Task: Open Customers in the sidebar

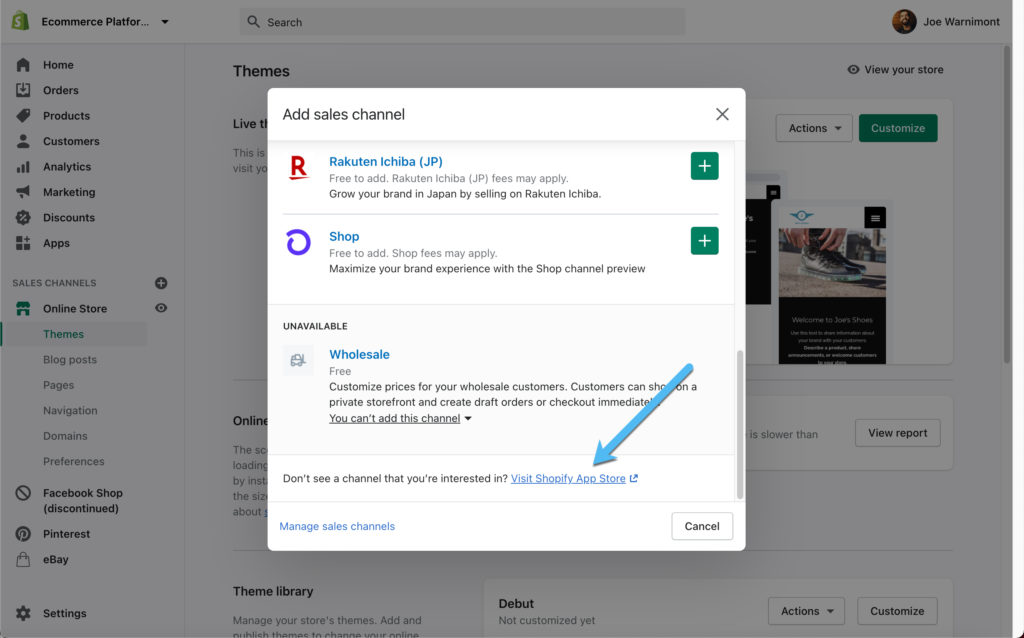Action: pyautogui.click(x=71, y=141)
